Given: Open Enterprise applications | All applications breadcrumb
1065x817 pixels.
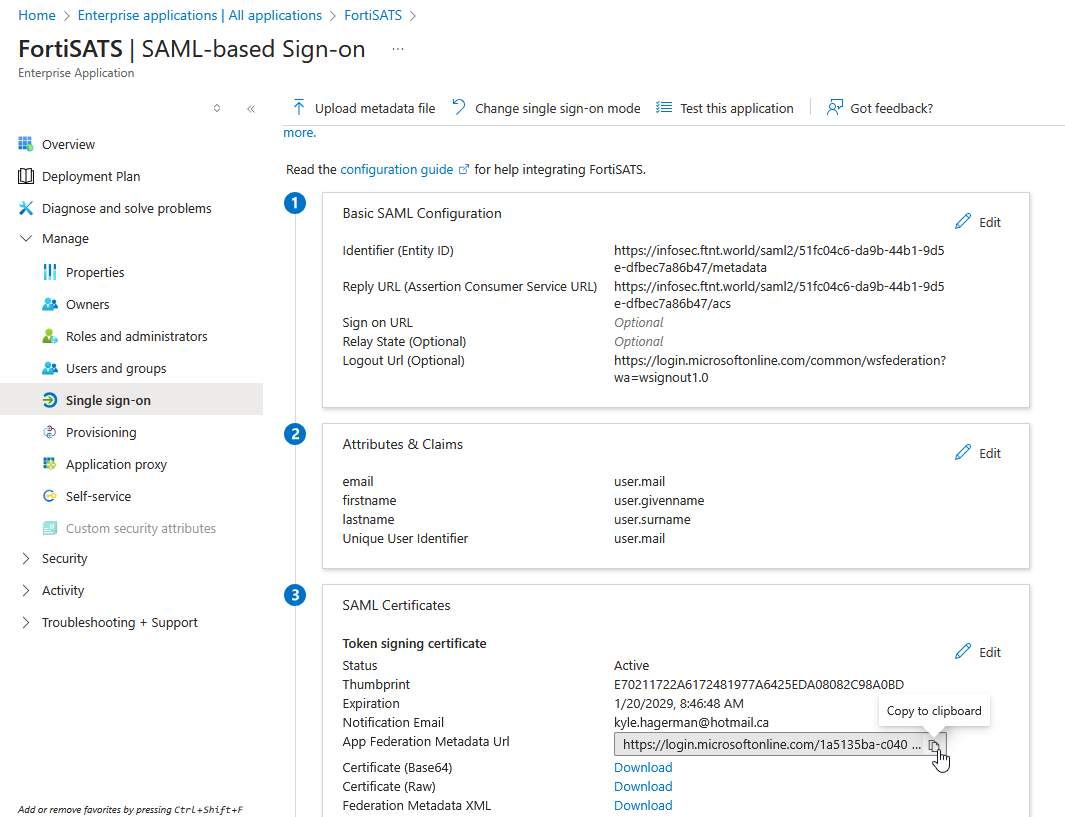Looking at the screenshot, I should pos(200,15).
